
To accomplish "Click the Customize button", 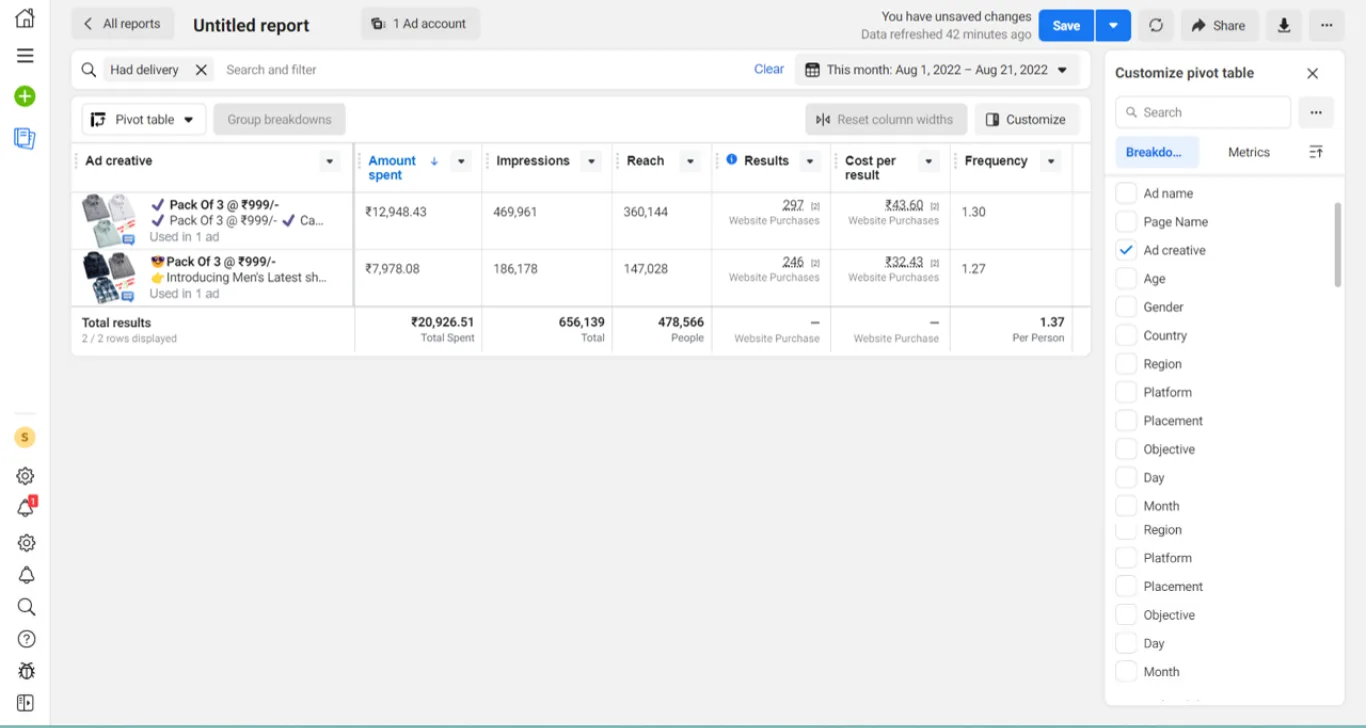I will click(x=1027, y=119).
